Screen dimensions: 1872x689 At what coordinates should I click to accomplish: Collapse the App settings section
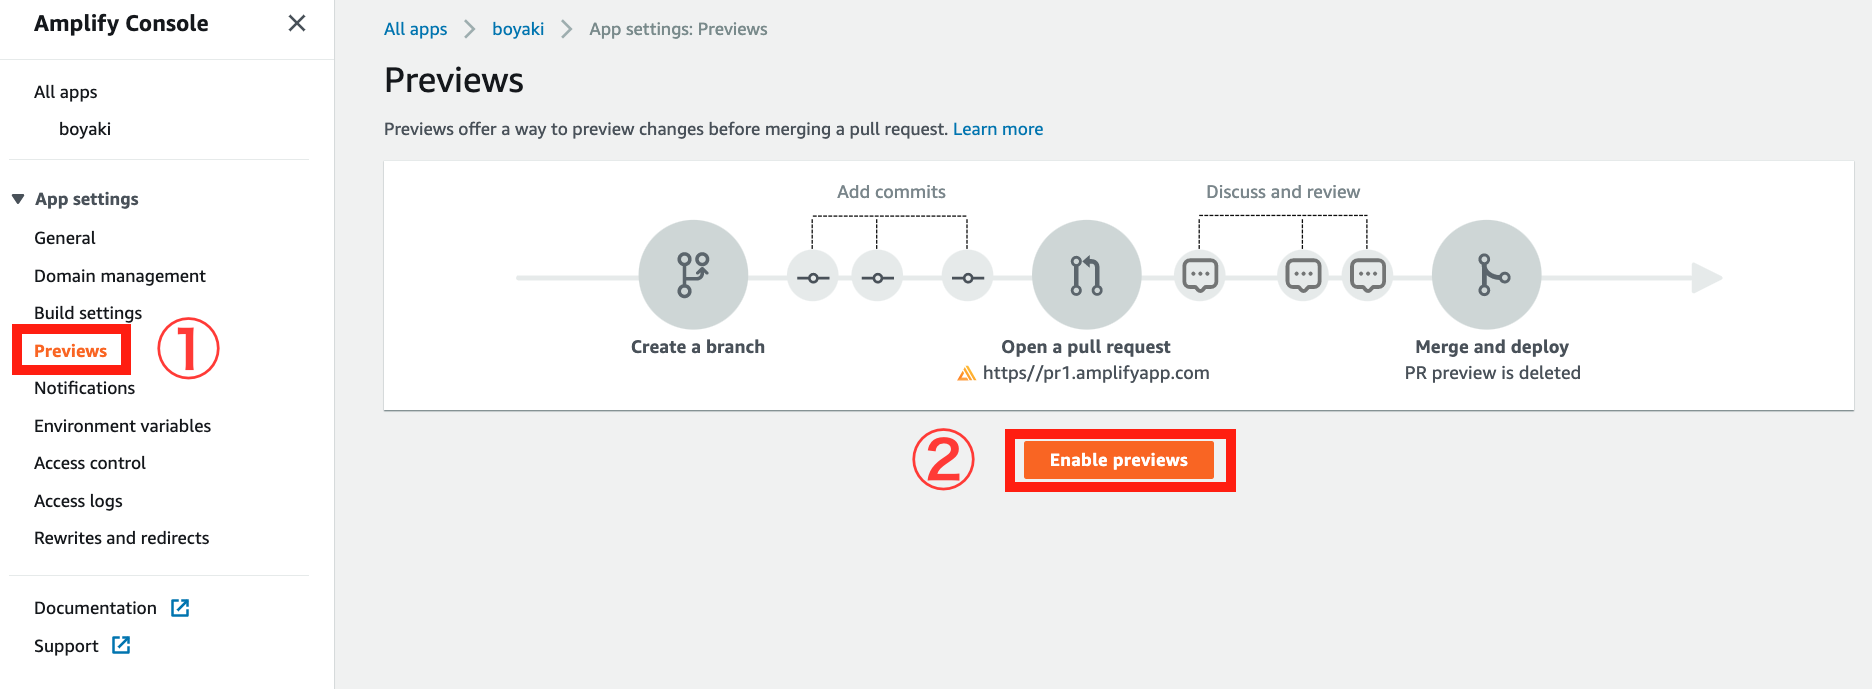click(x=18, y=199)
